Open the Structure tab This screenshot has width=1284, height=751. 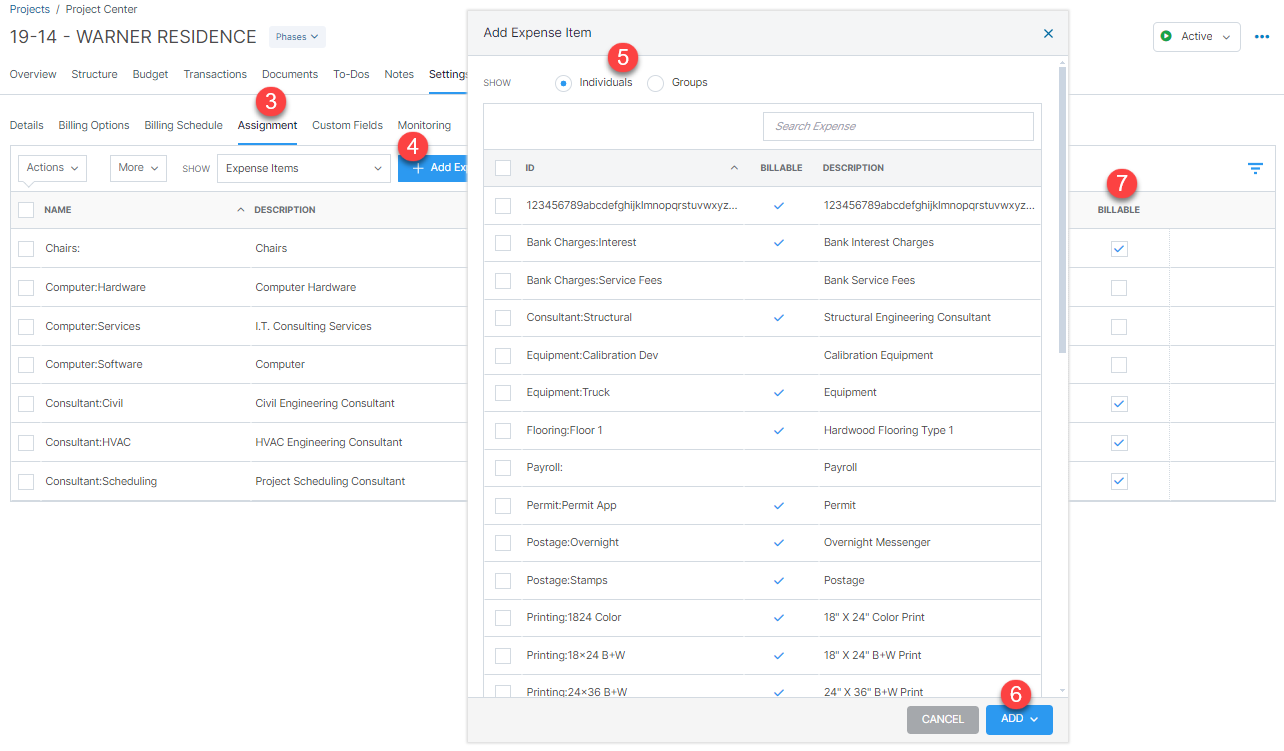point(94,74)
